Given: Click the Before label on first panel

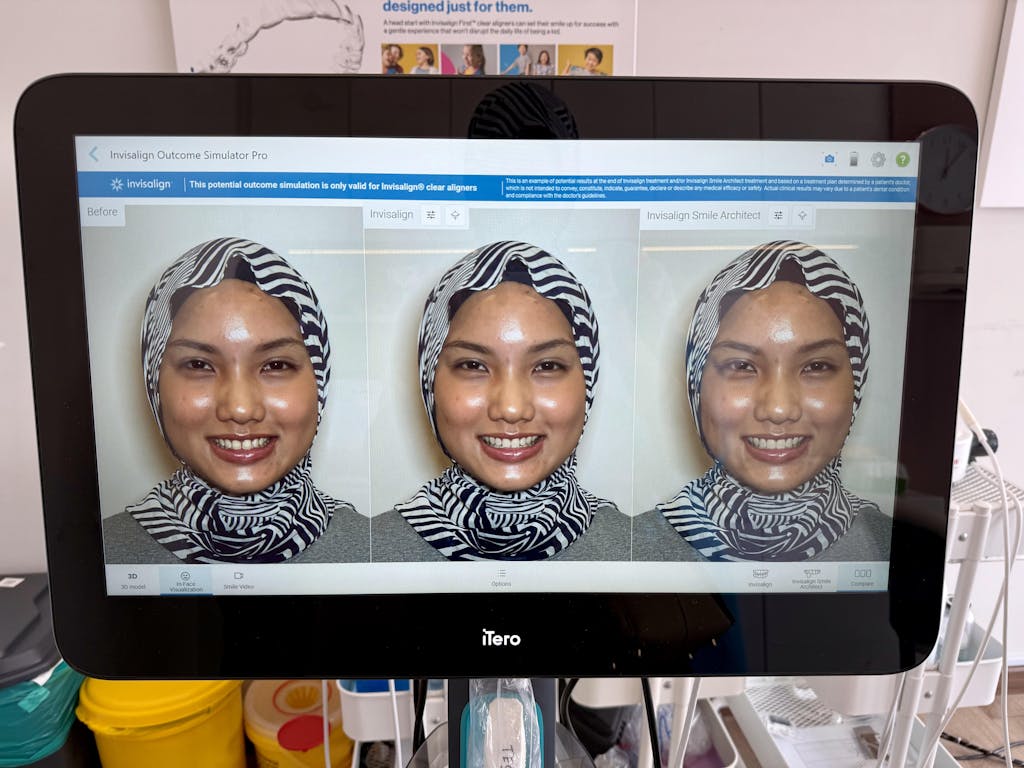Looking at the screenshot, I should pos(102,212).
